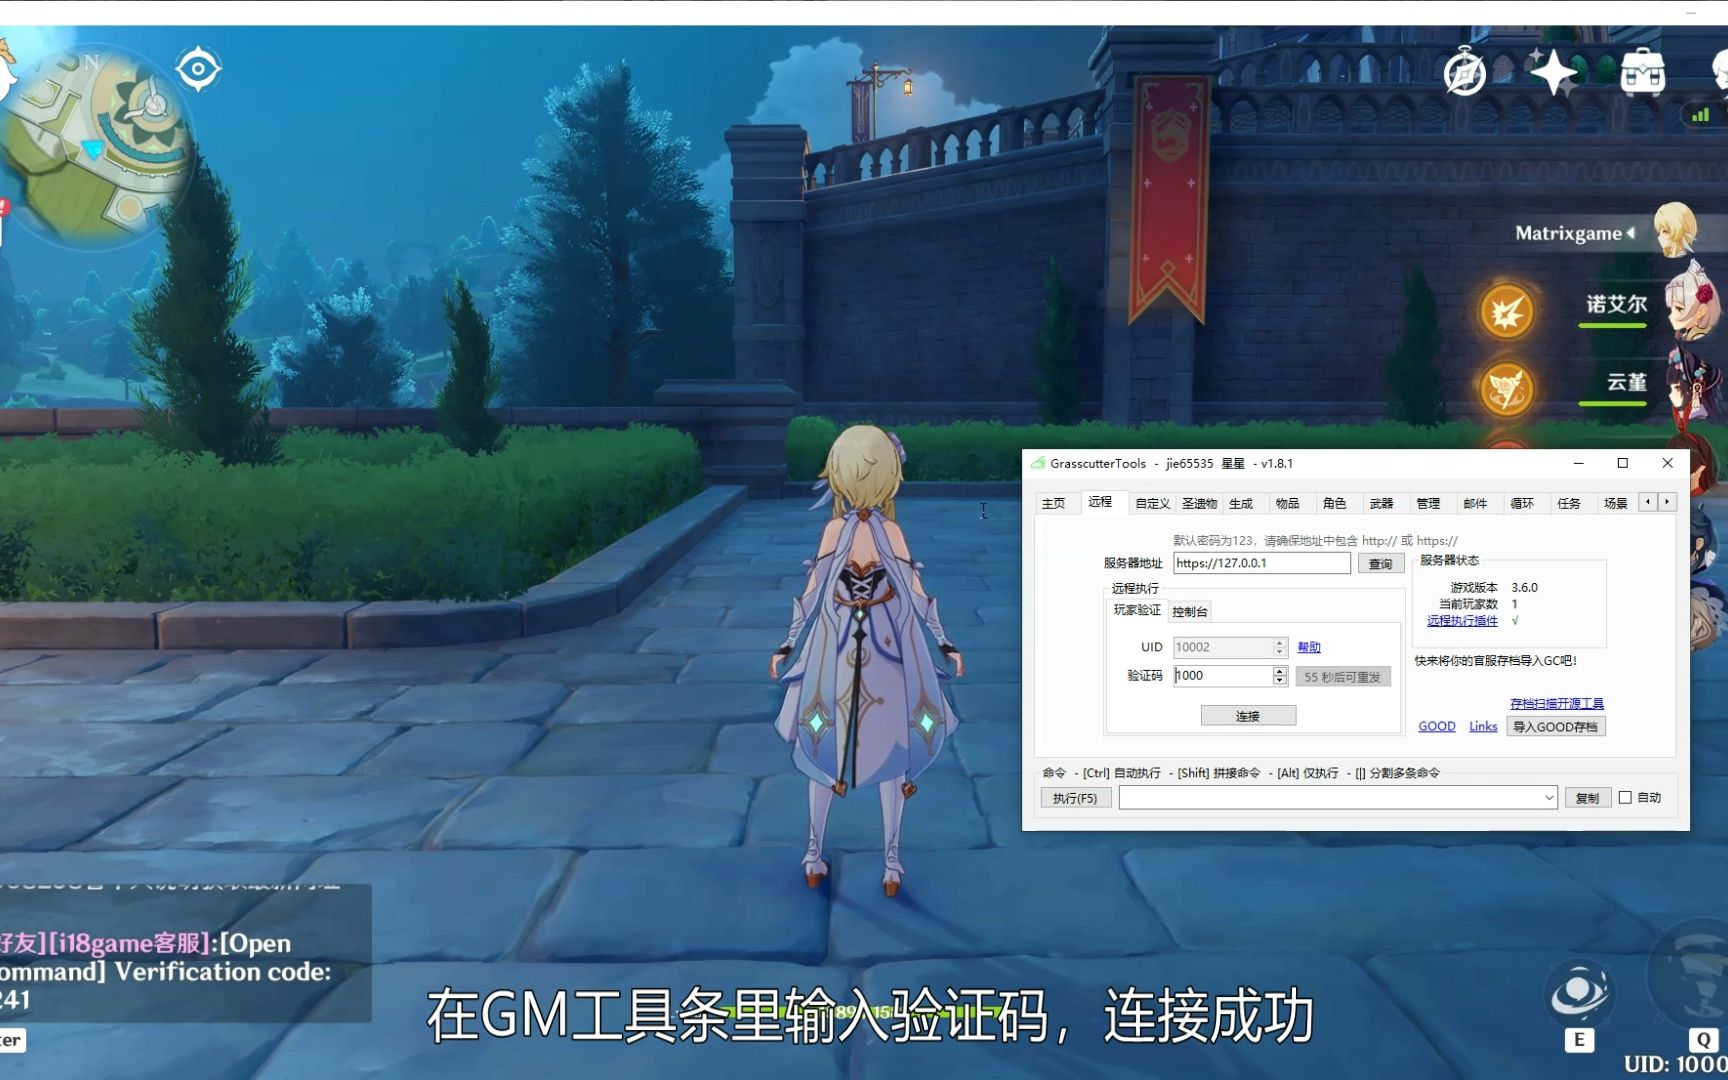Open the 角色 tab
The width and height of the screenshot is (1728, 1080).
point(1334,504)
